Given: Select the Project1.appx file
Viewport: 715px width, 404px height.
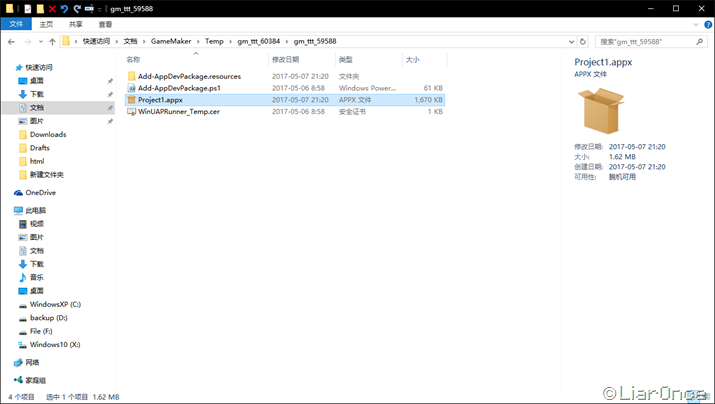Looking at the screenshot, I should tap(285, 100).
